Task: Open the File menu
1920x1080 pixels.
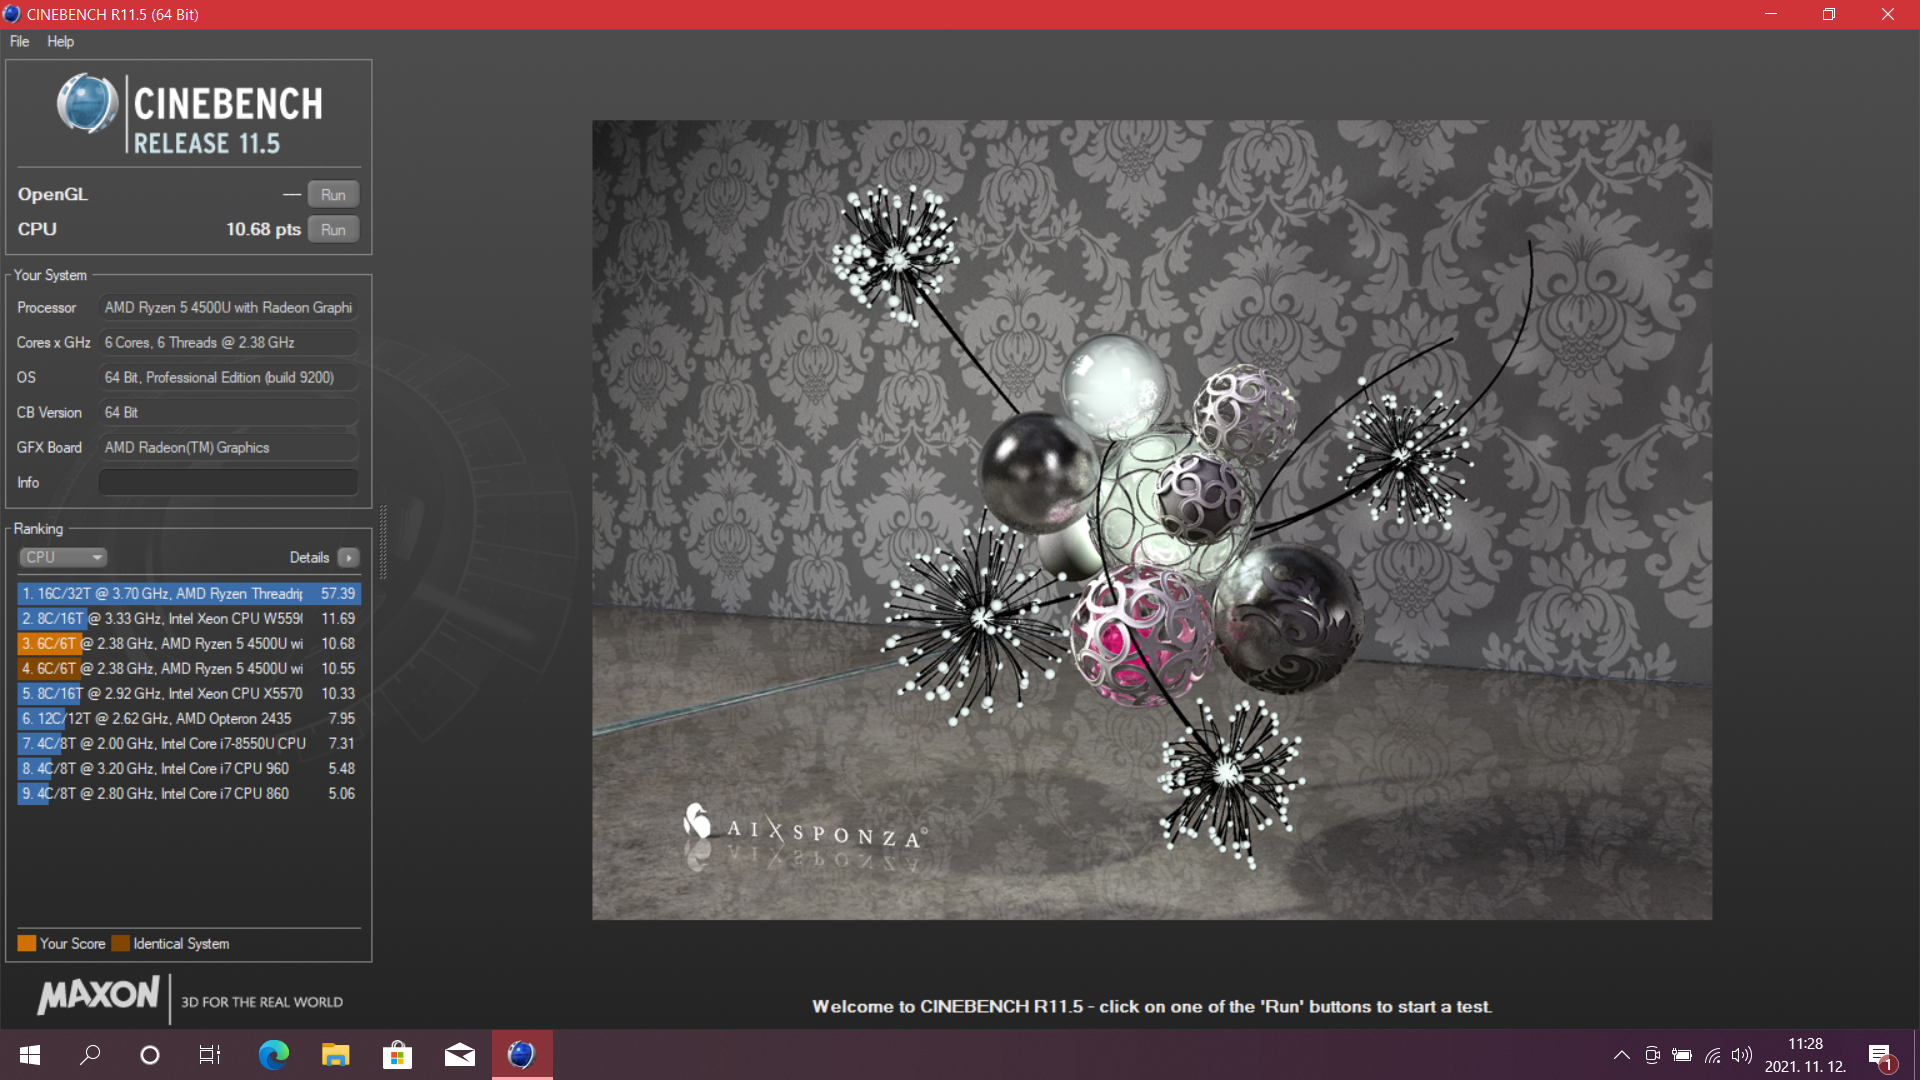Action: pos(19,41)
